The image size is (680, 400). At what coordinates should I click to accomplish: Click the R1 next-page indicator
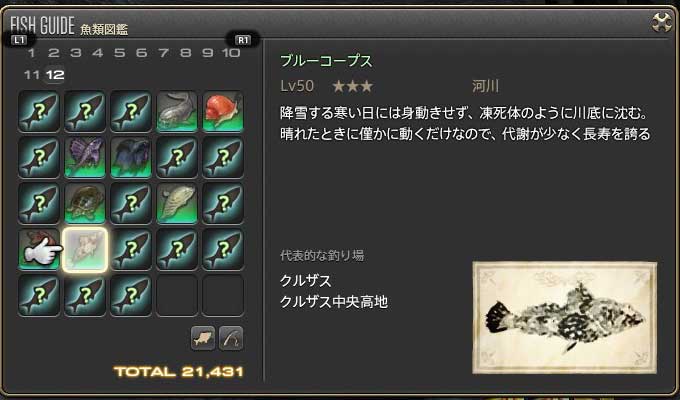pyautogui.click(x=243, y=40)
